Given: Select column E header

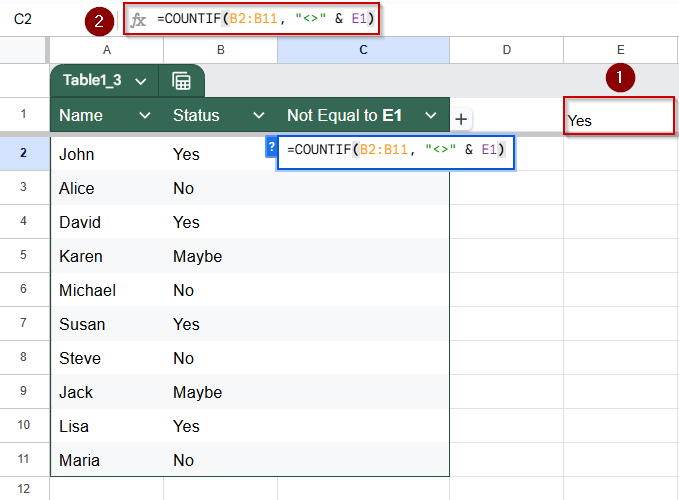Looking at the screenshot, I should tap(621, 50).
